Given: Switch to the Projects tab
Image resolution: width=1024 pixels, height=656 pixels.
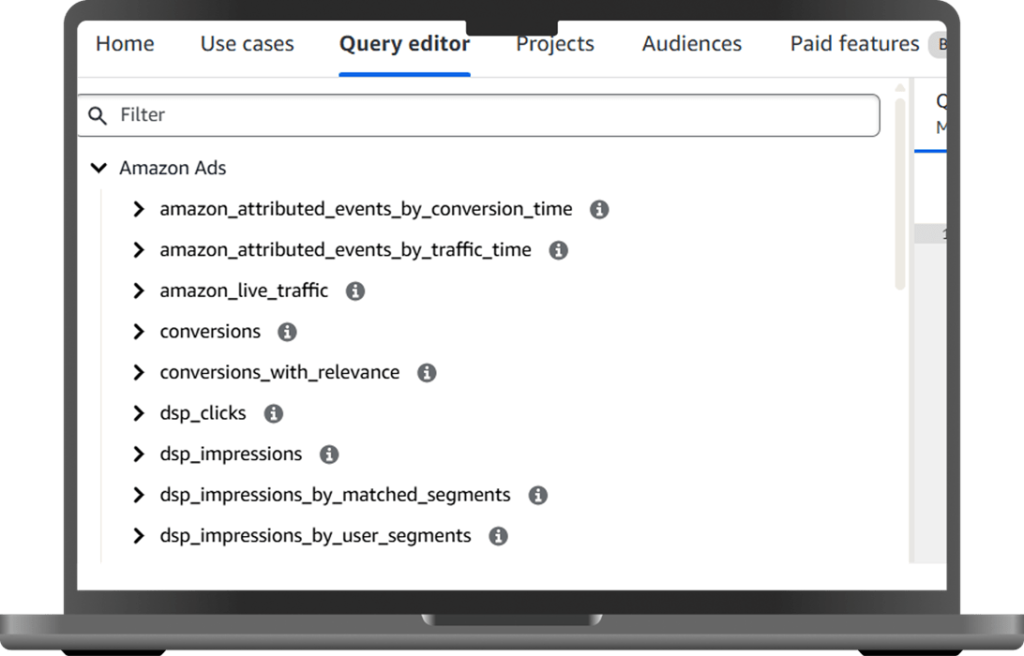Looking at the screenshot, I should click(554, 44).
